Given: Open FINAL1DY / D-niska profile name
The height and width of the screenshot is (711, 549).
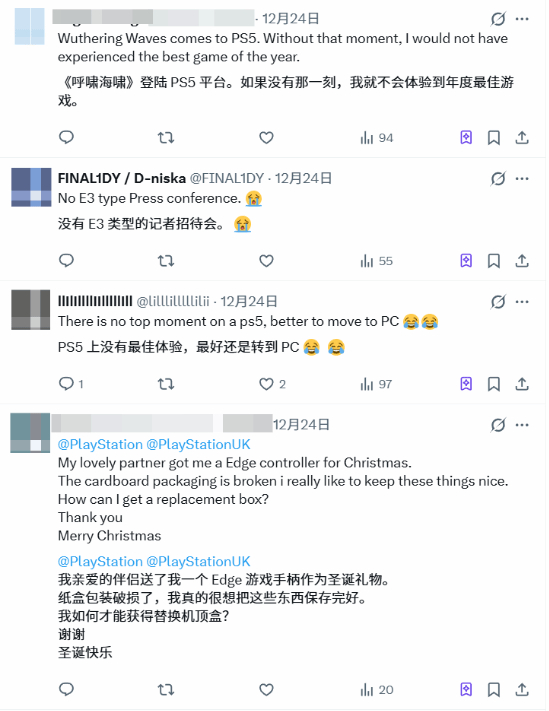Looking at the screenshot, I should (x=121, y=178).
